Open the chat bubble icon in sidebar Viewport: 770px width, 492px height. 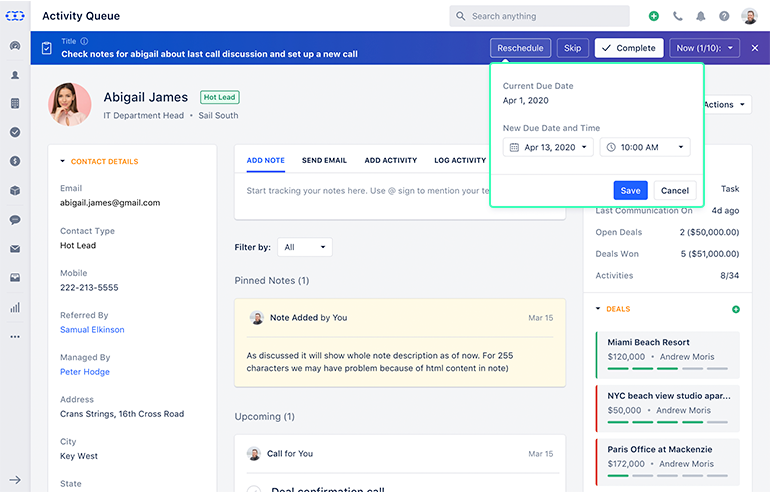[15, 219]
